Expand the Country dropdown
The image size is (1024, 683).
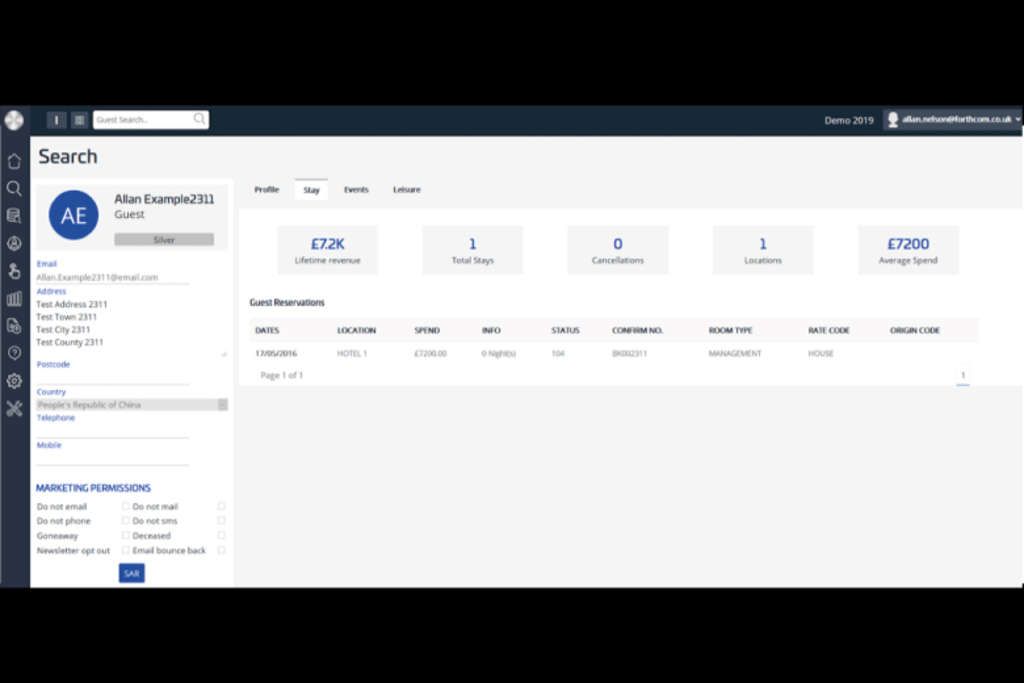pos(222,405)
